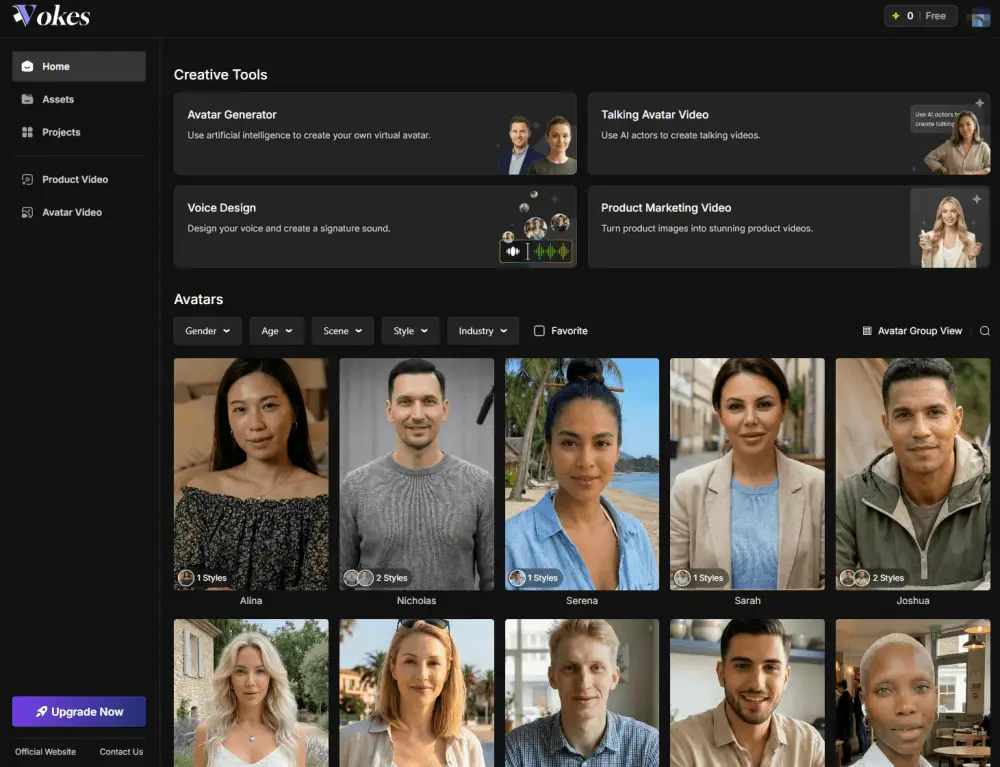Click the search magnifier icon
This screenshot has width=1000, height=767.
click(983, 330)
